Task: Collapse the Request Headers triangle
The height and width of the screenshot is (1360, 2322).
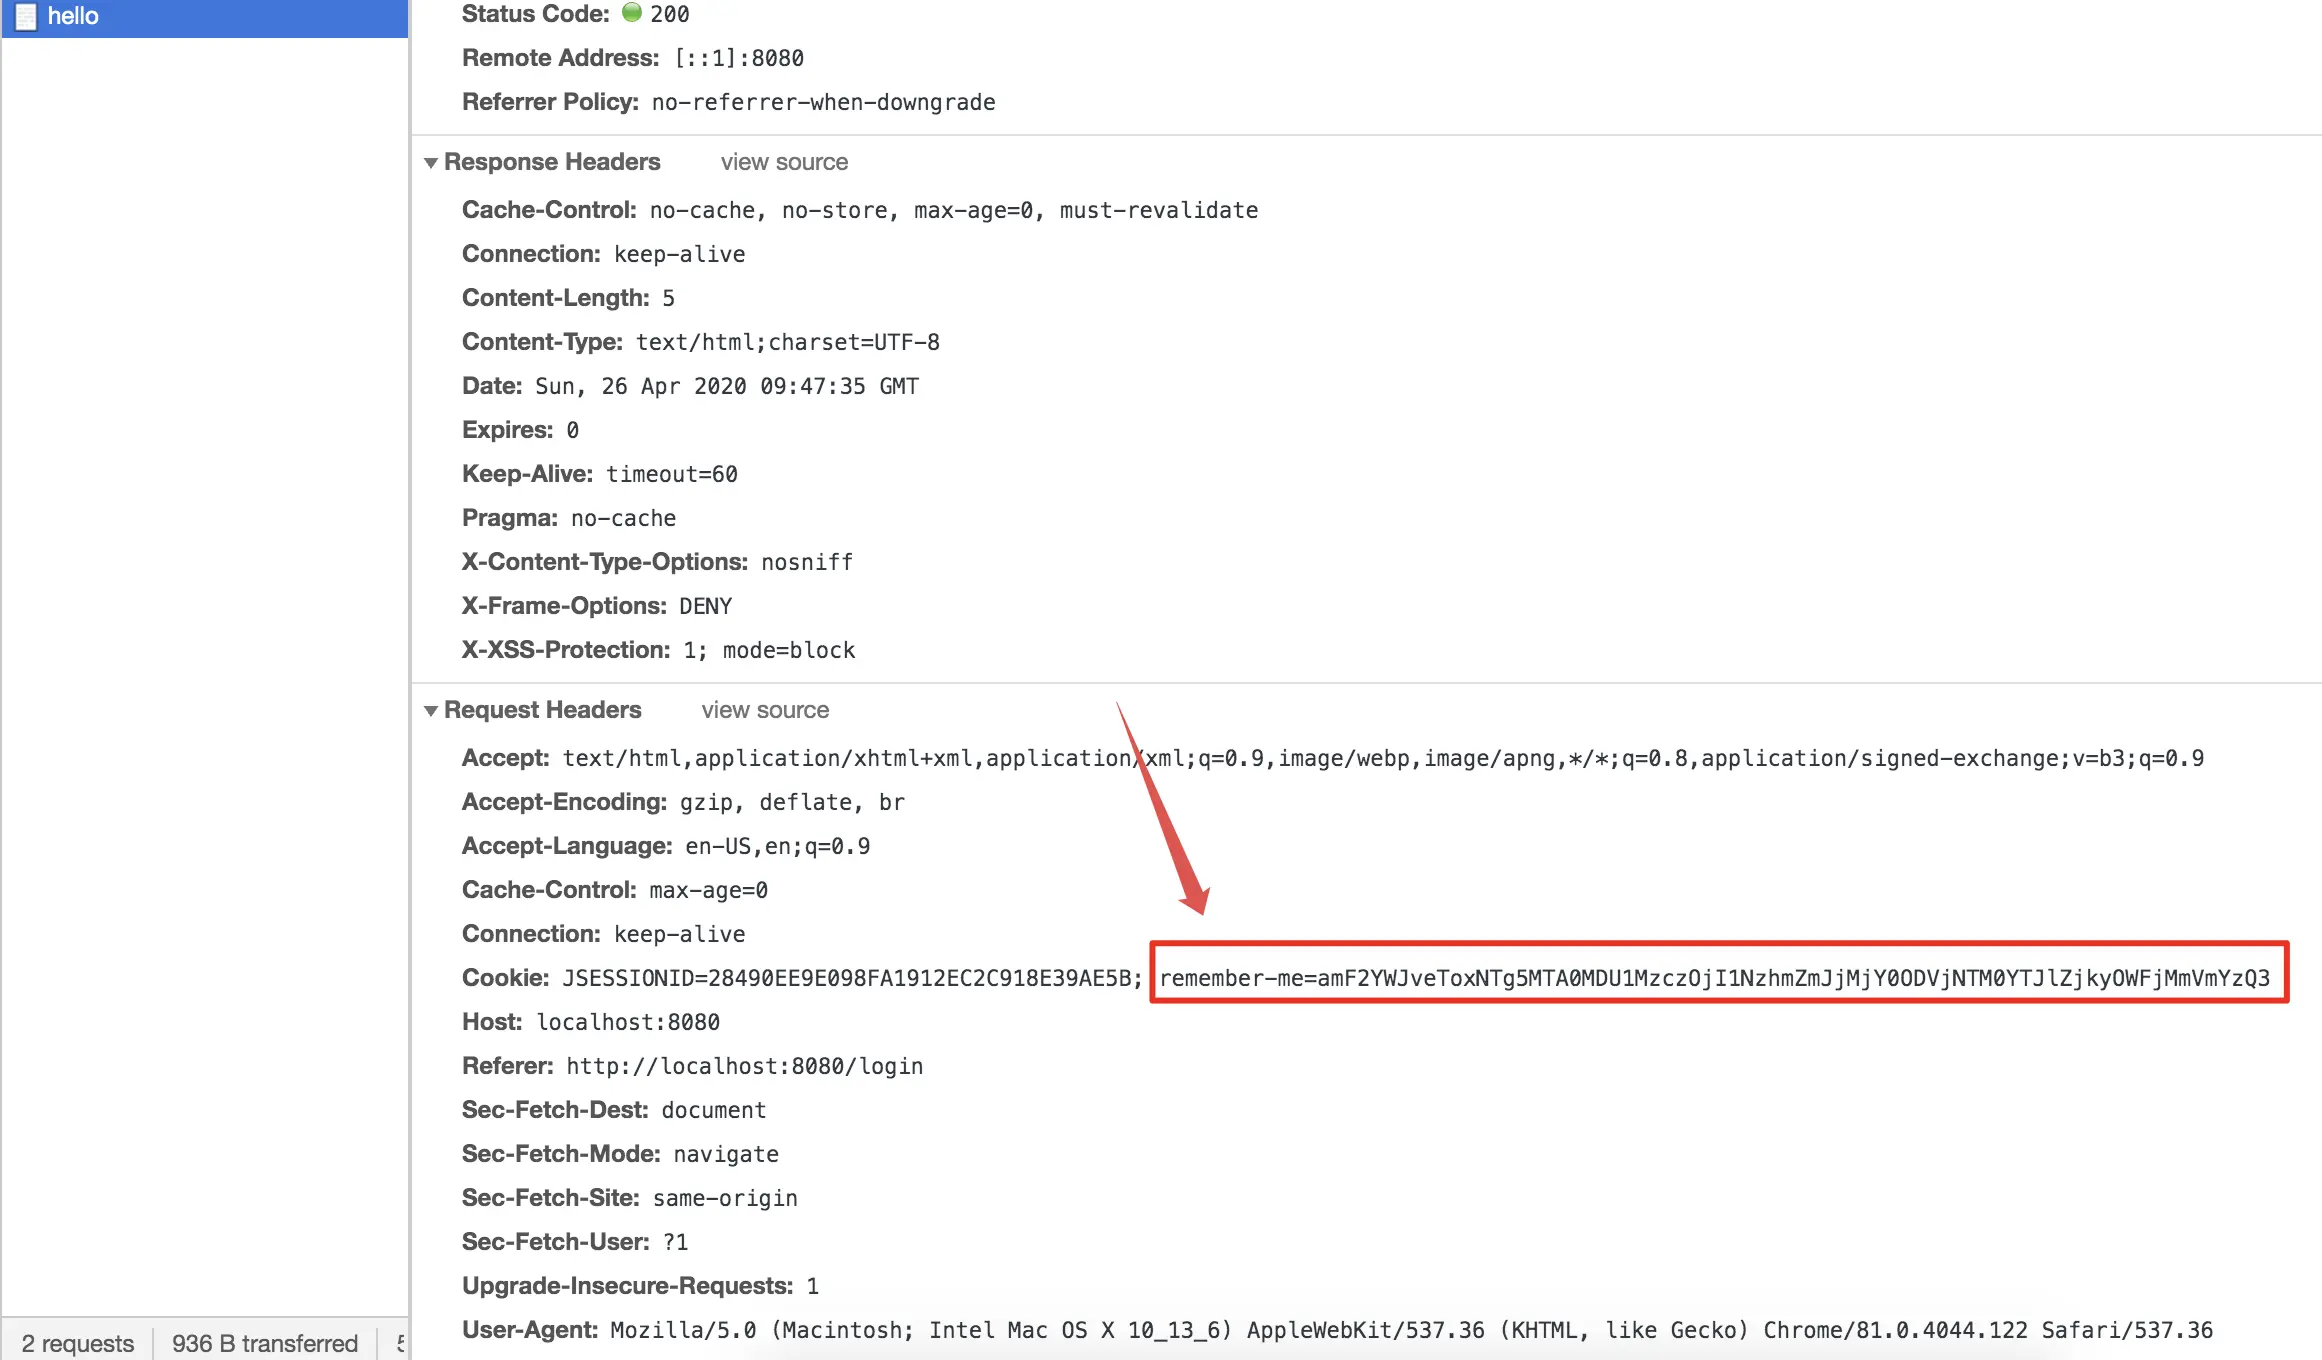Action: (431, 710)
